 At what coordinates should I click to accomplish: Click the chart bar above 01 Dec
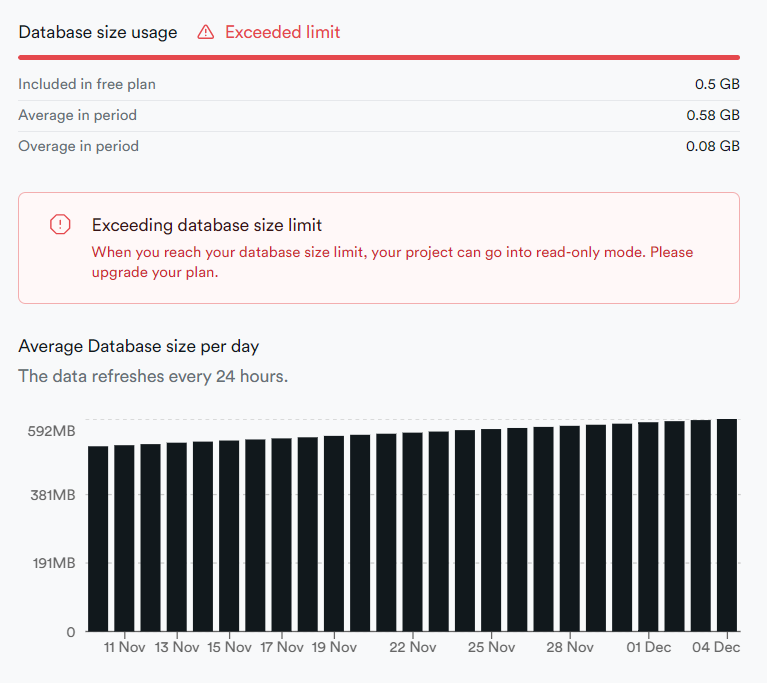[649, 526]
